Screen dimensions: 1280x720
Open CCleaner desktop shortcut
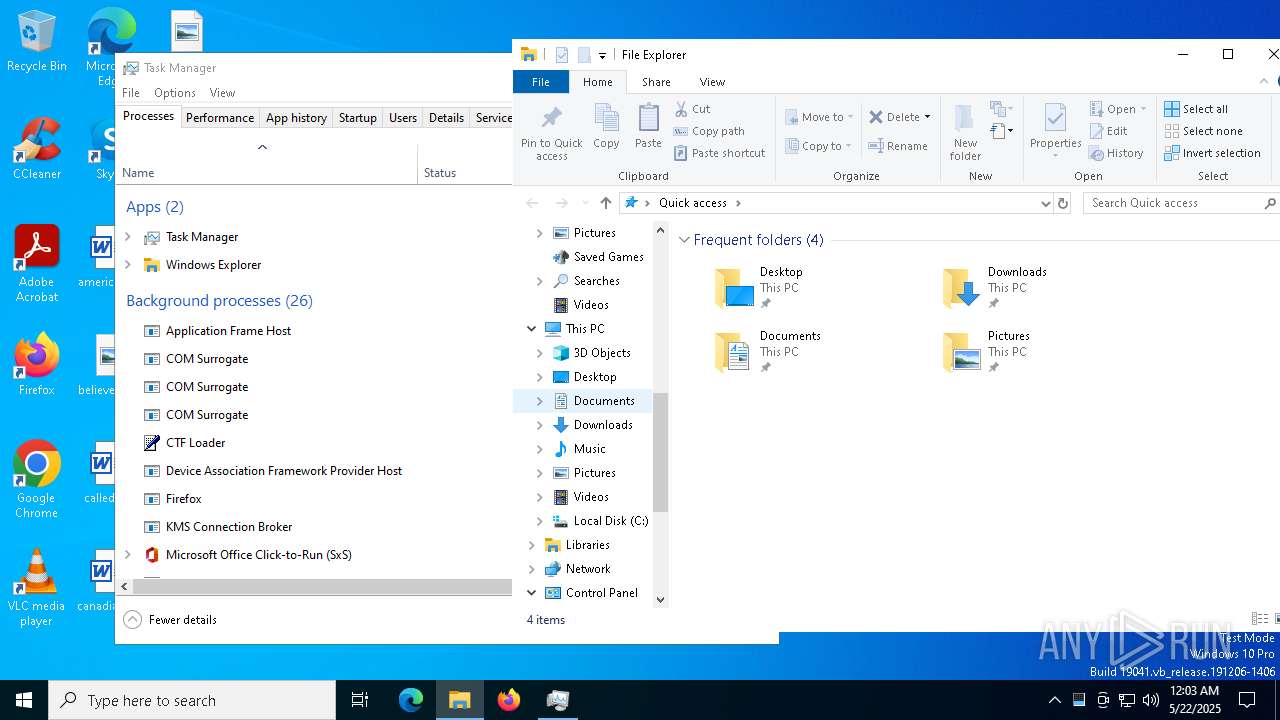[x=37, y=149]
